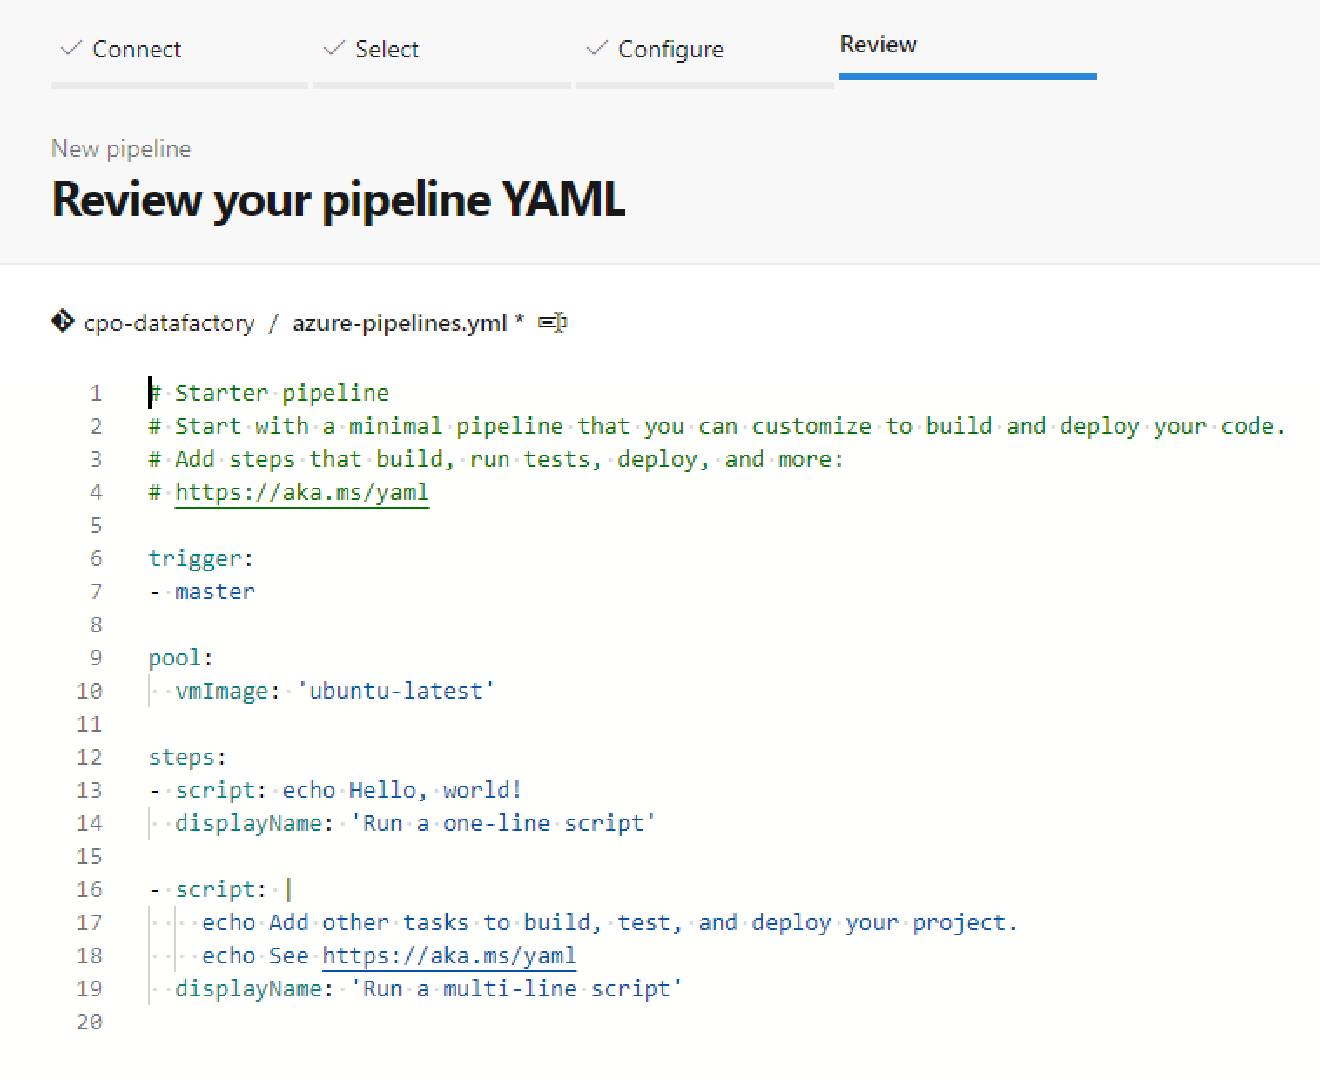Click the checkmark icon on the Configure step

click(x=596, y=47)
